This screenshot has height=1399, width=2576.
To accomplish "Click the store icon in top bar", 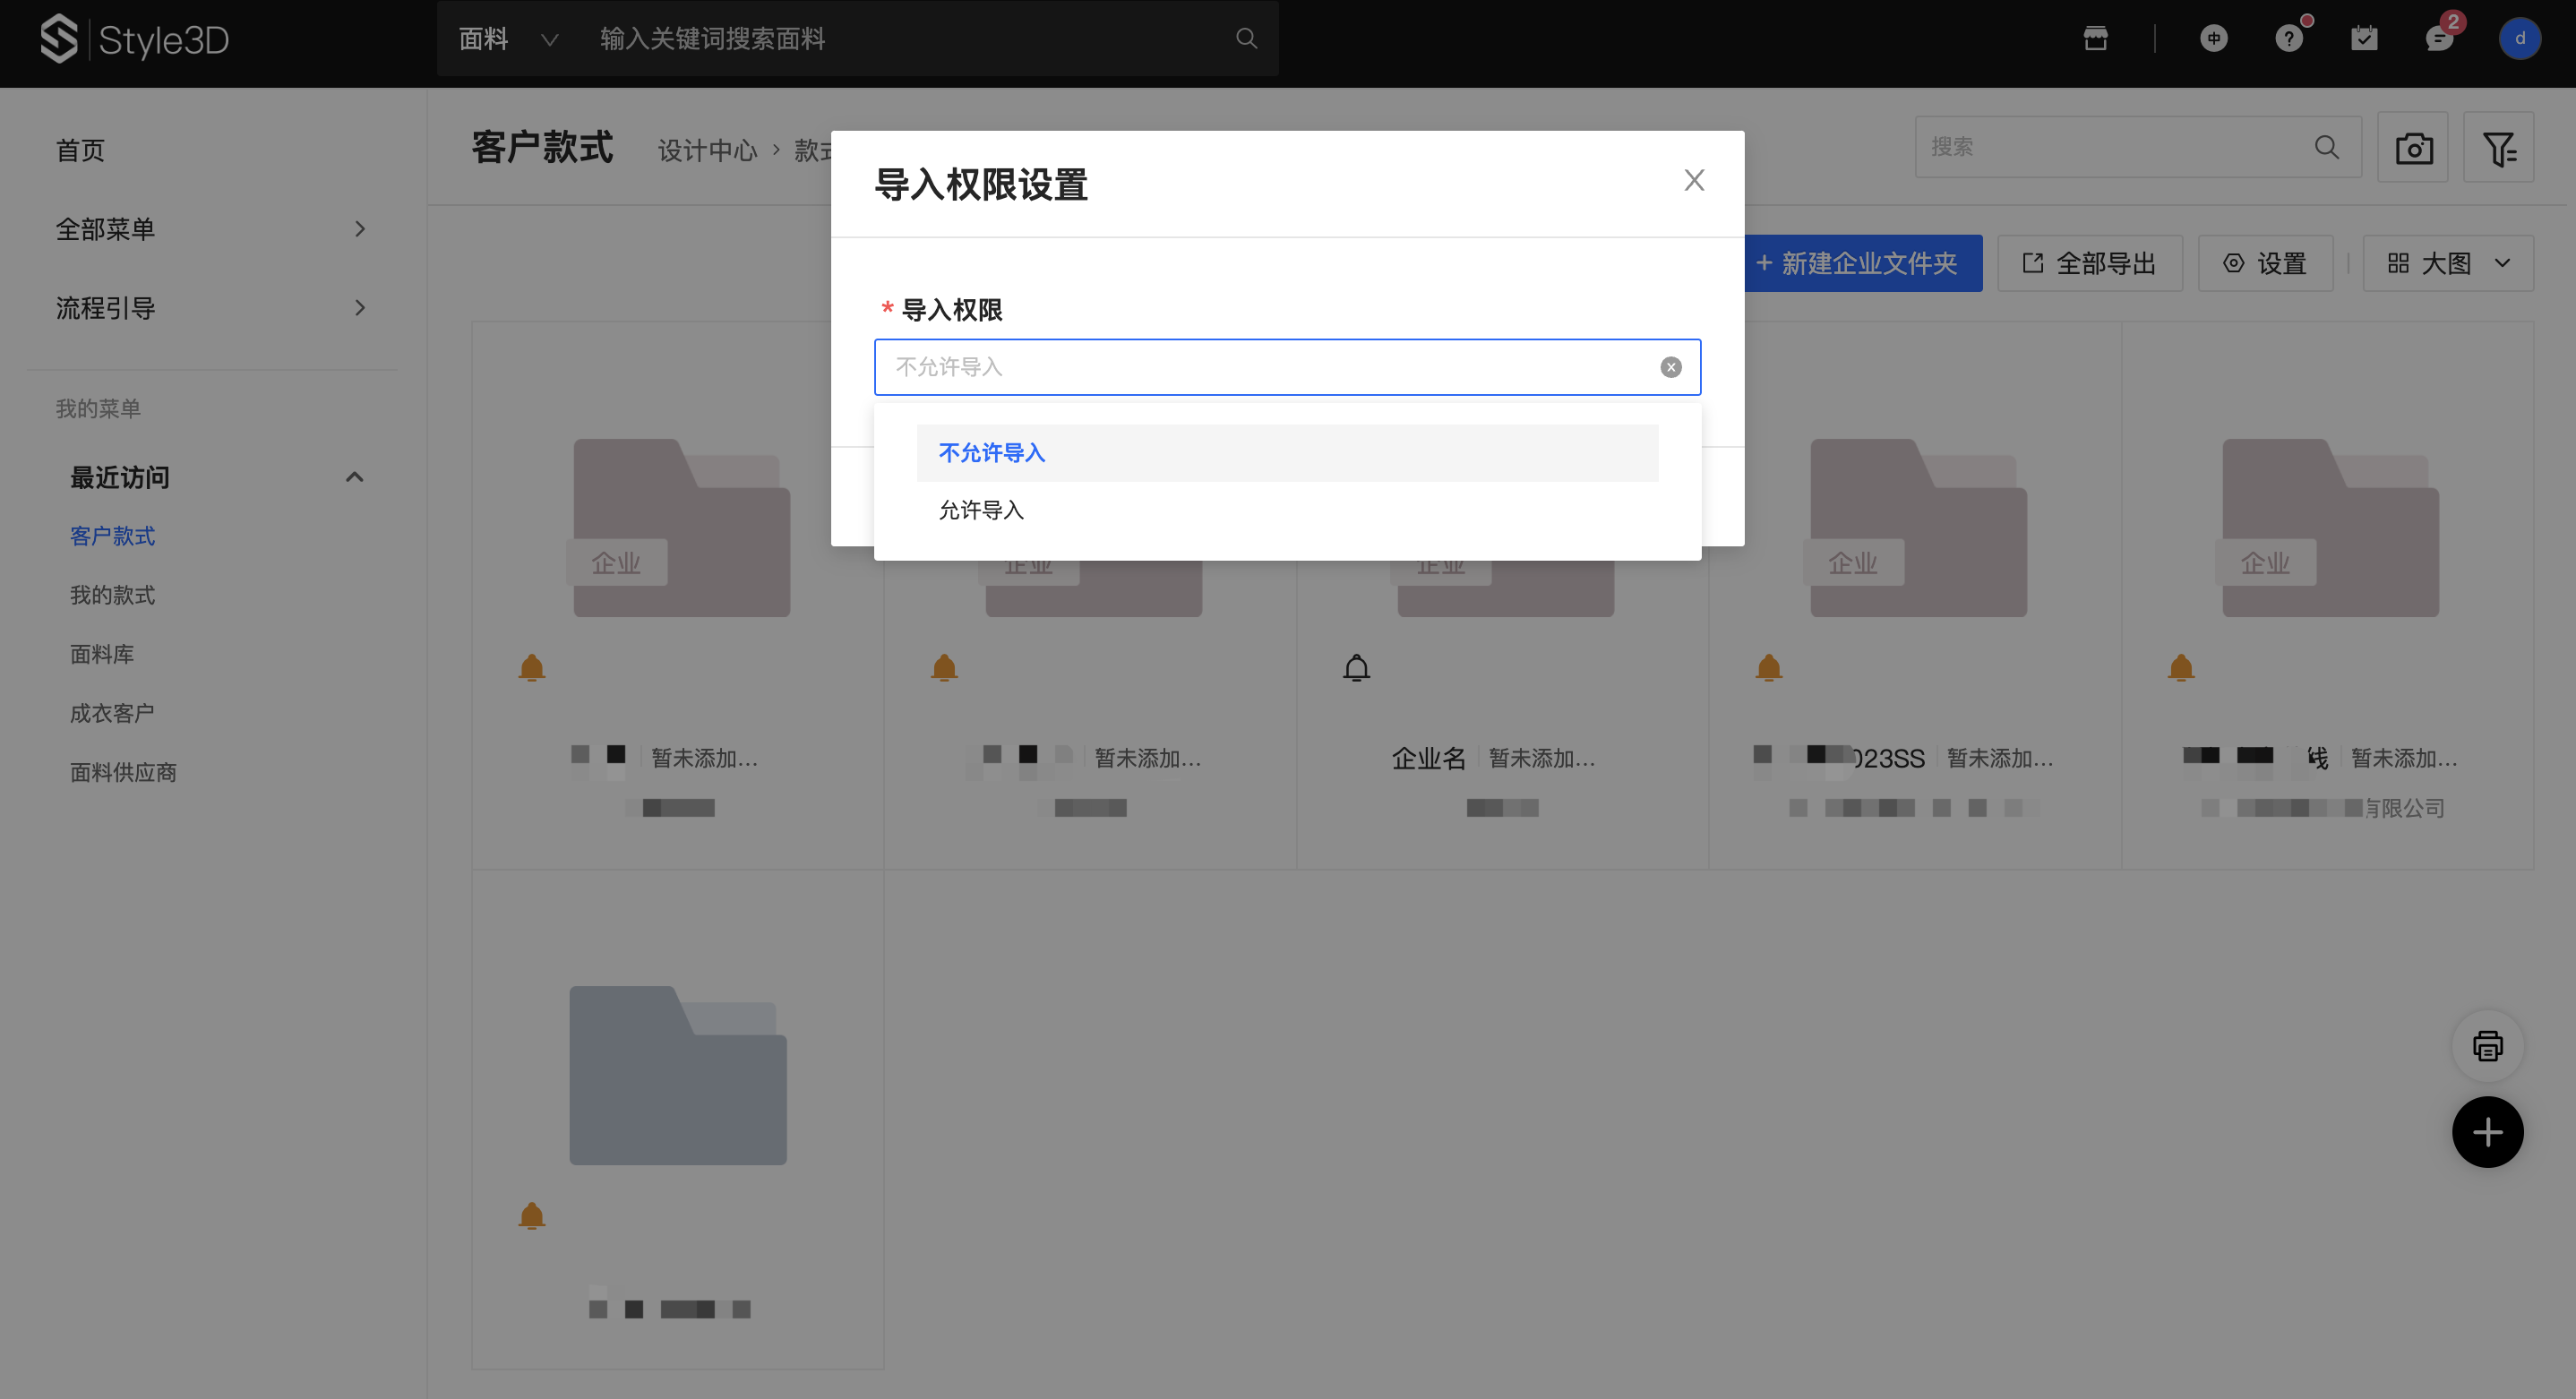I will (2095, 39).
